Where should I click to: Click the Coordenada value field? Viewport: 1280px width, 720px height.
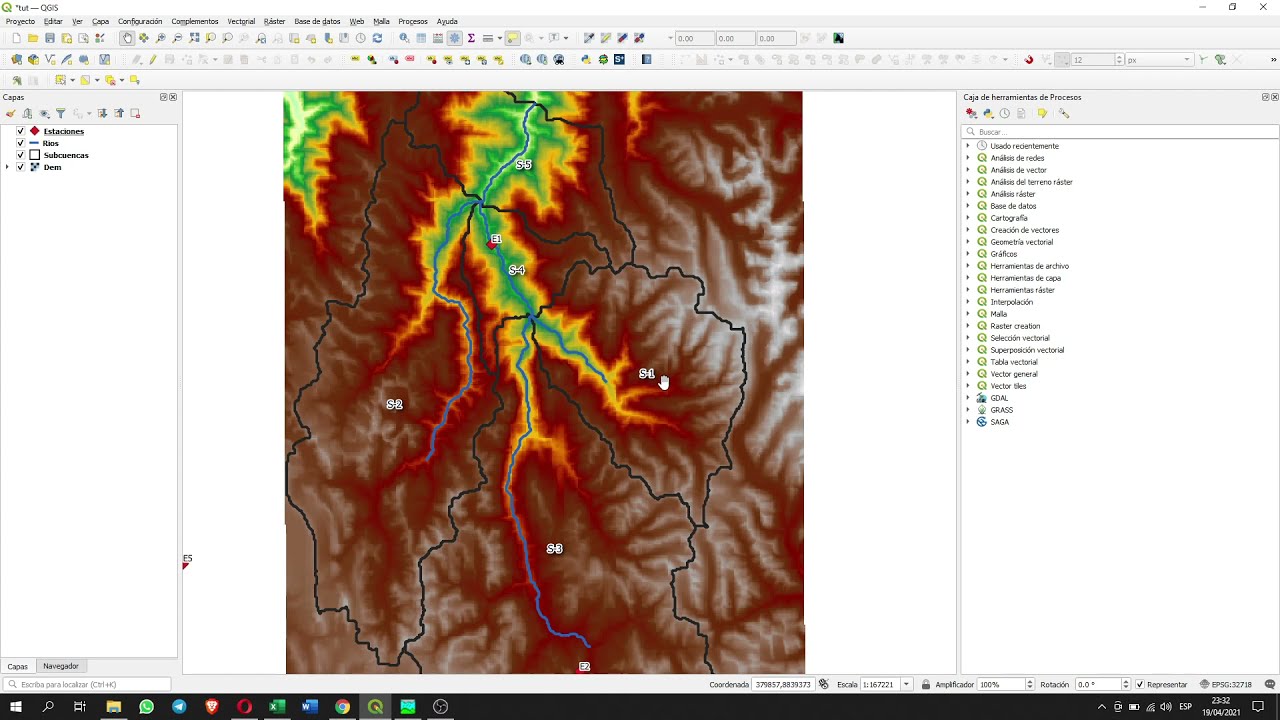(782, 684)
